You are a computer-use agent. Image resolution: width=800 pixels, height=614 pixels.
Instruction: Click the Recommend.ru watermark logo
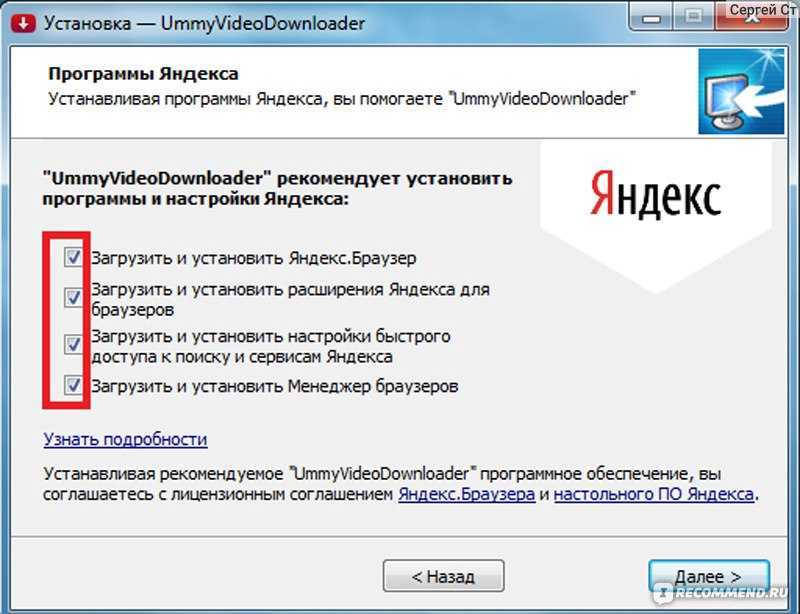pyautogui.click(x=721, y=592)
